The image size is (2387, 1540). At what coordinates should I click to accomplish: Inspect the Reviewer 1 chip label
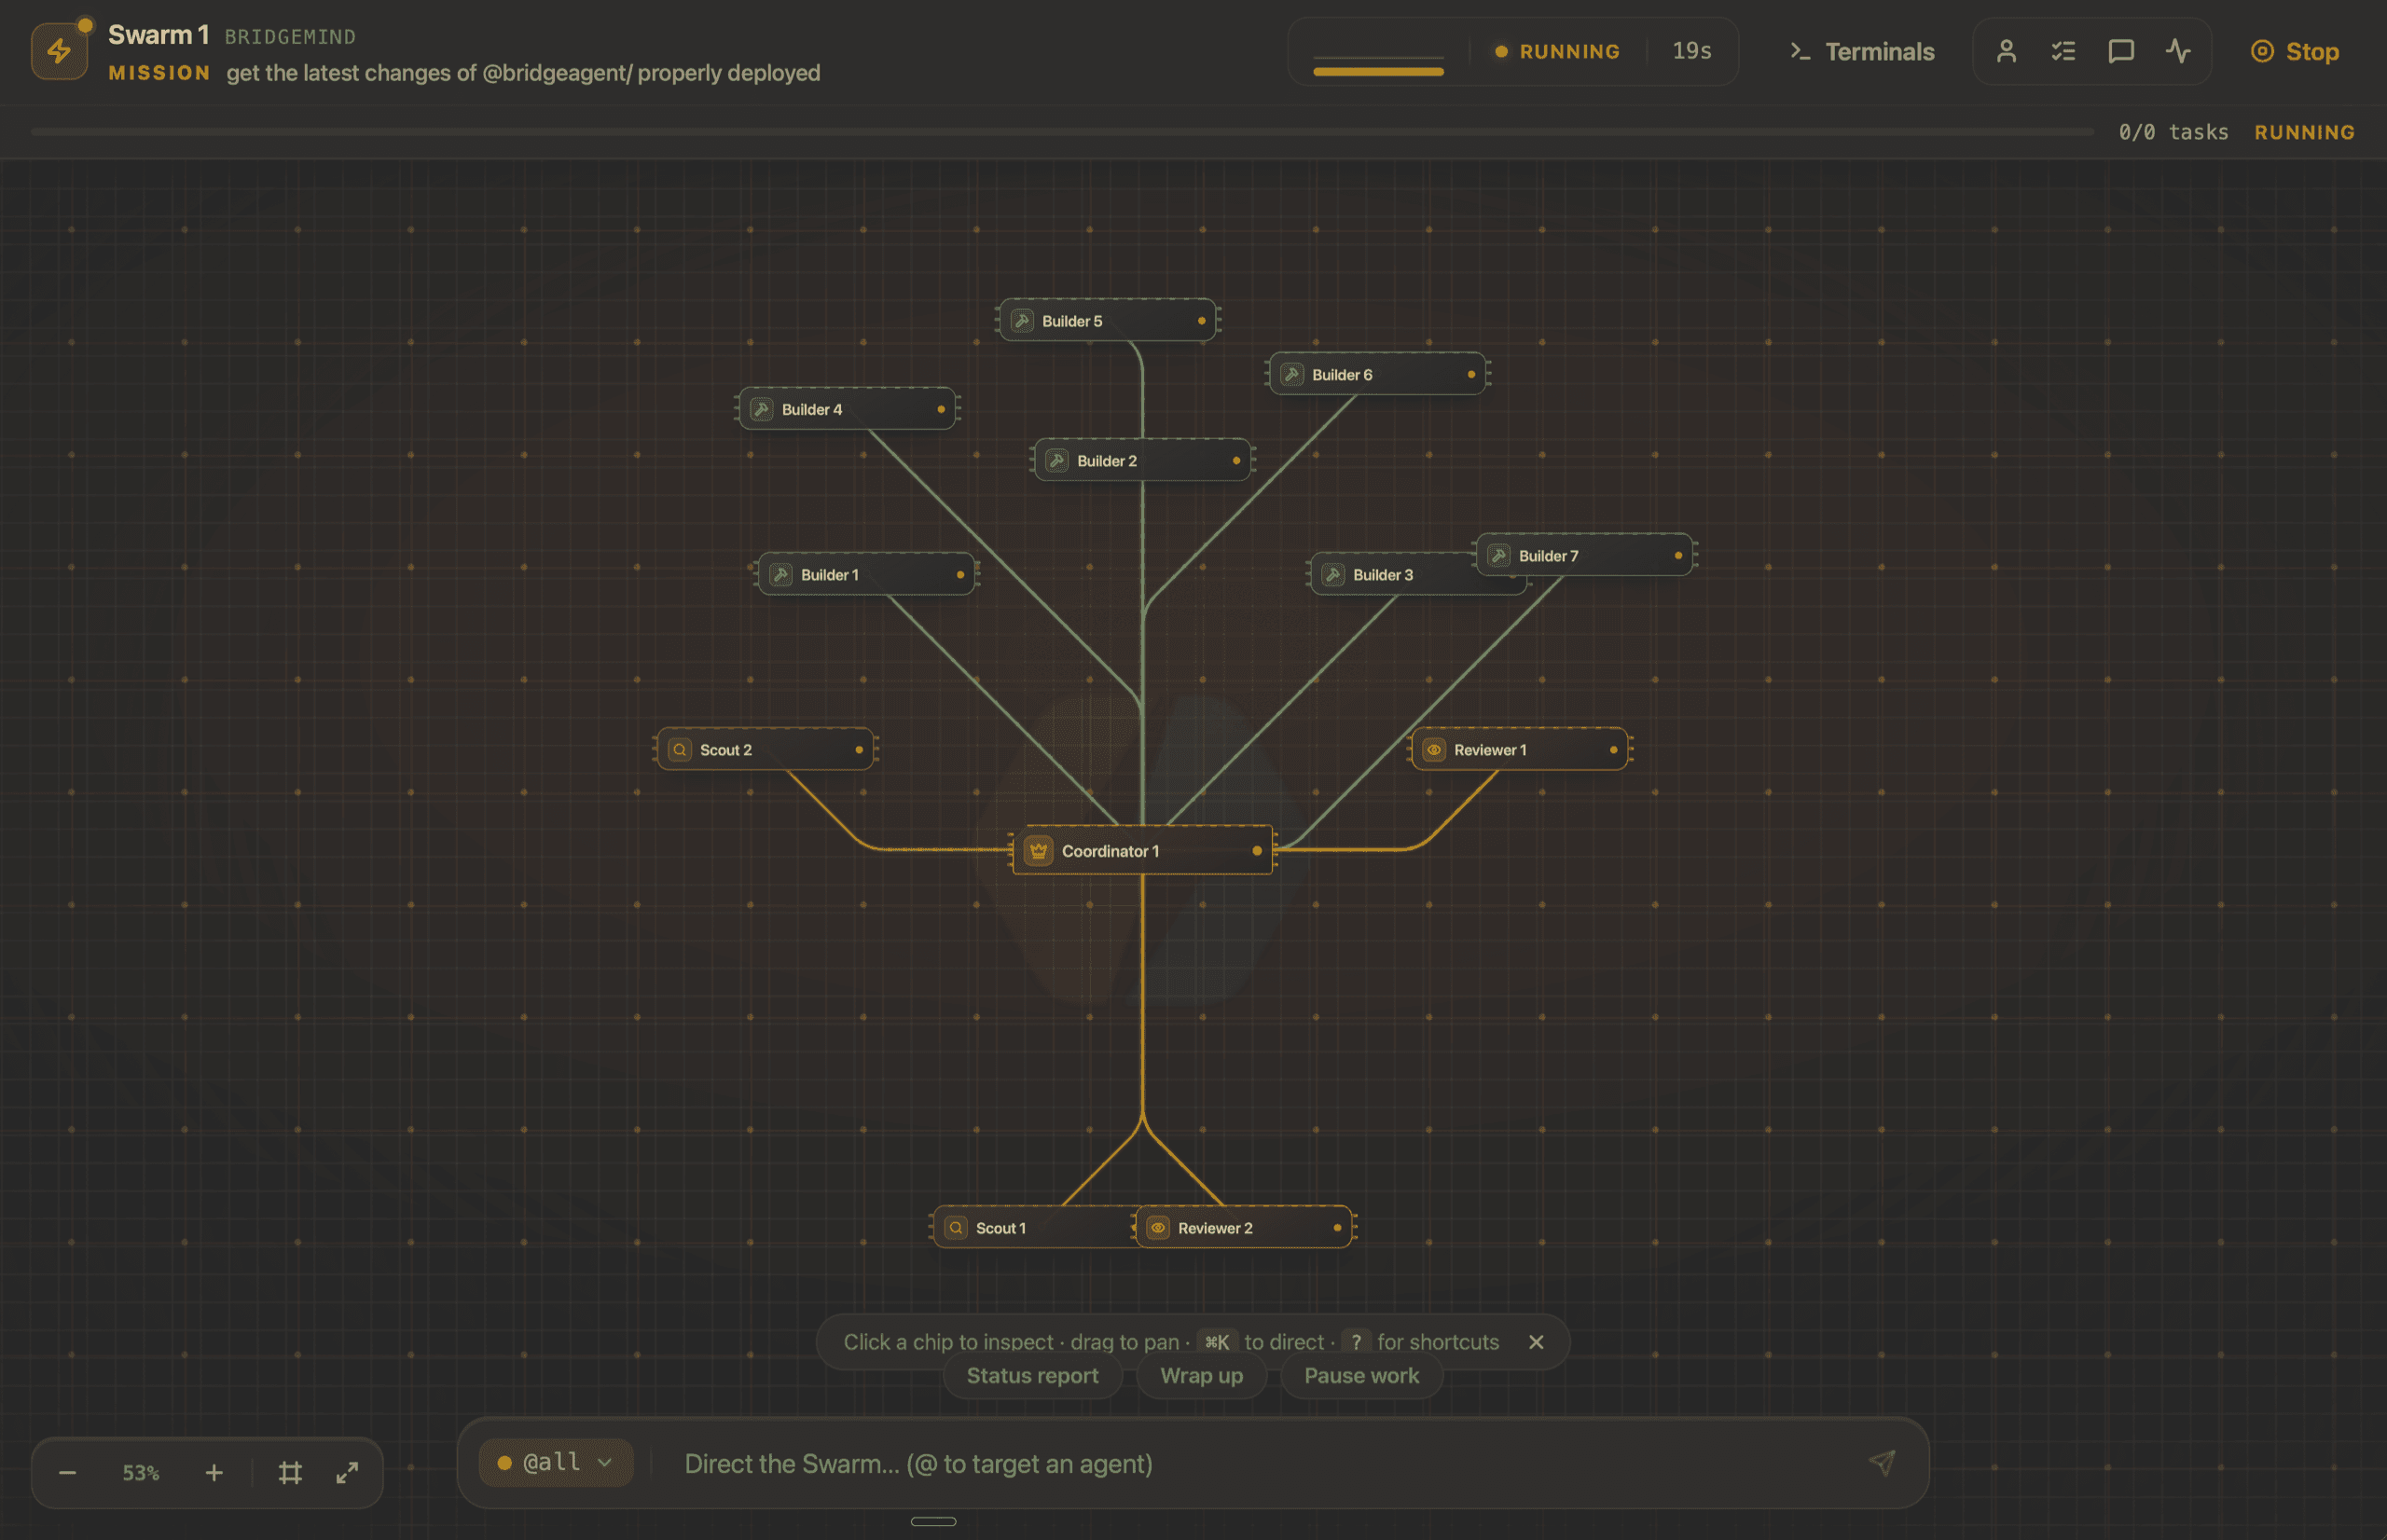(1491, 750)
